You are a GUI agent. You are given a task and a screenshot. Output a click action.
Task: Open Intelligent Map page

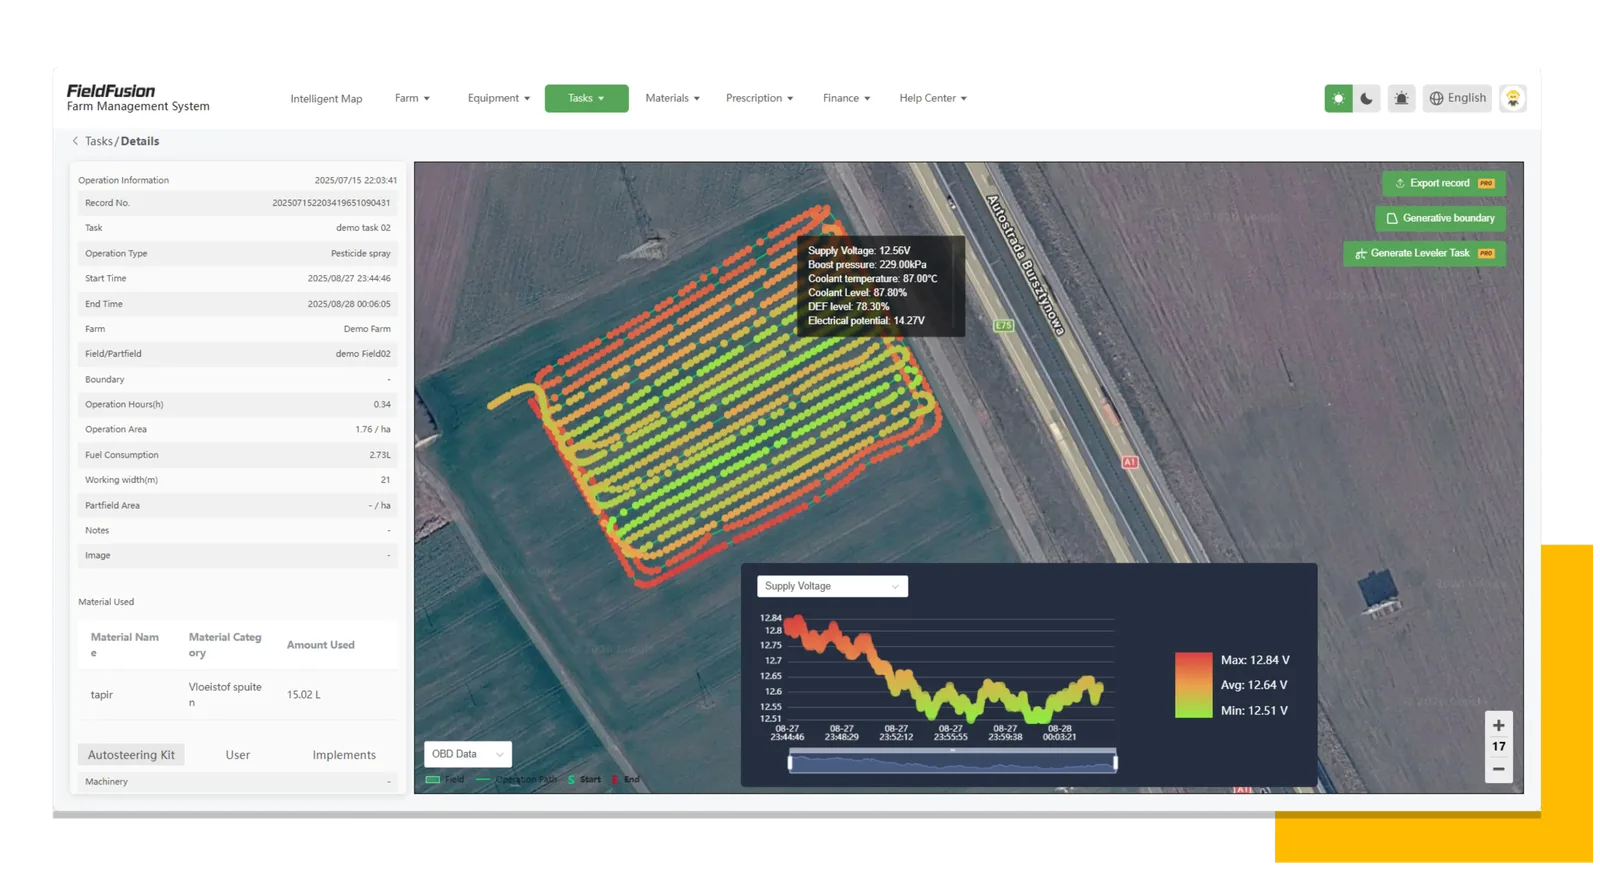click(326, 98)
